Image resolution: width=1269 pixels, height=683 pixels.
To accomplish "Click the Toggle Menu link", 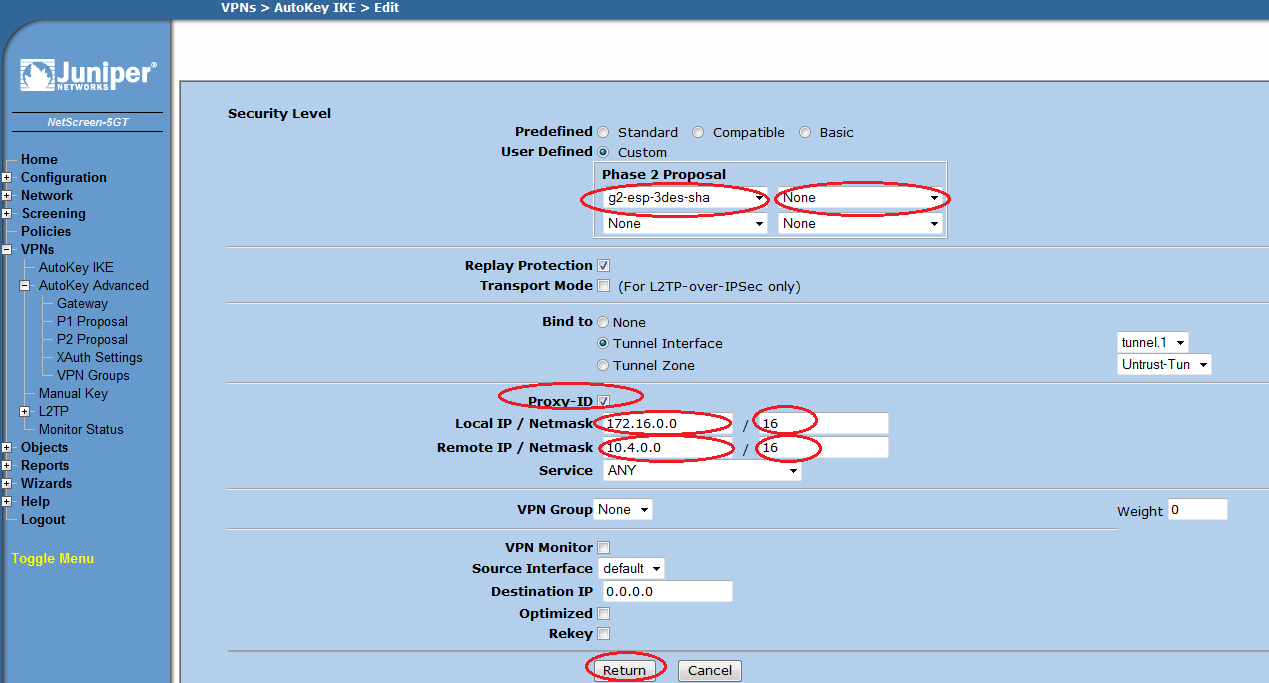I will 53,559.
